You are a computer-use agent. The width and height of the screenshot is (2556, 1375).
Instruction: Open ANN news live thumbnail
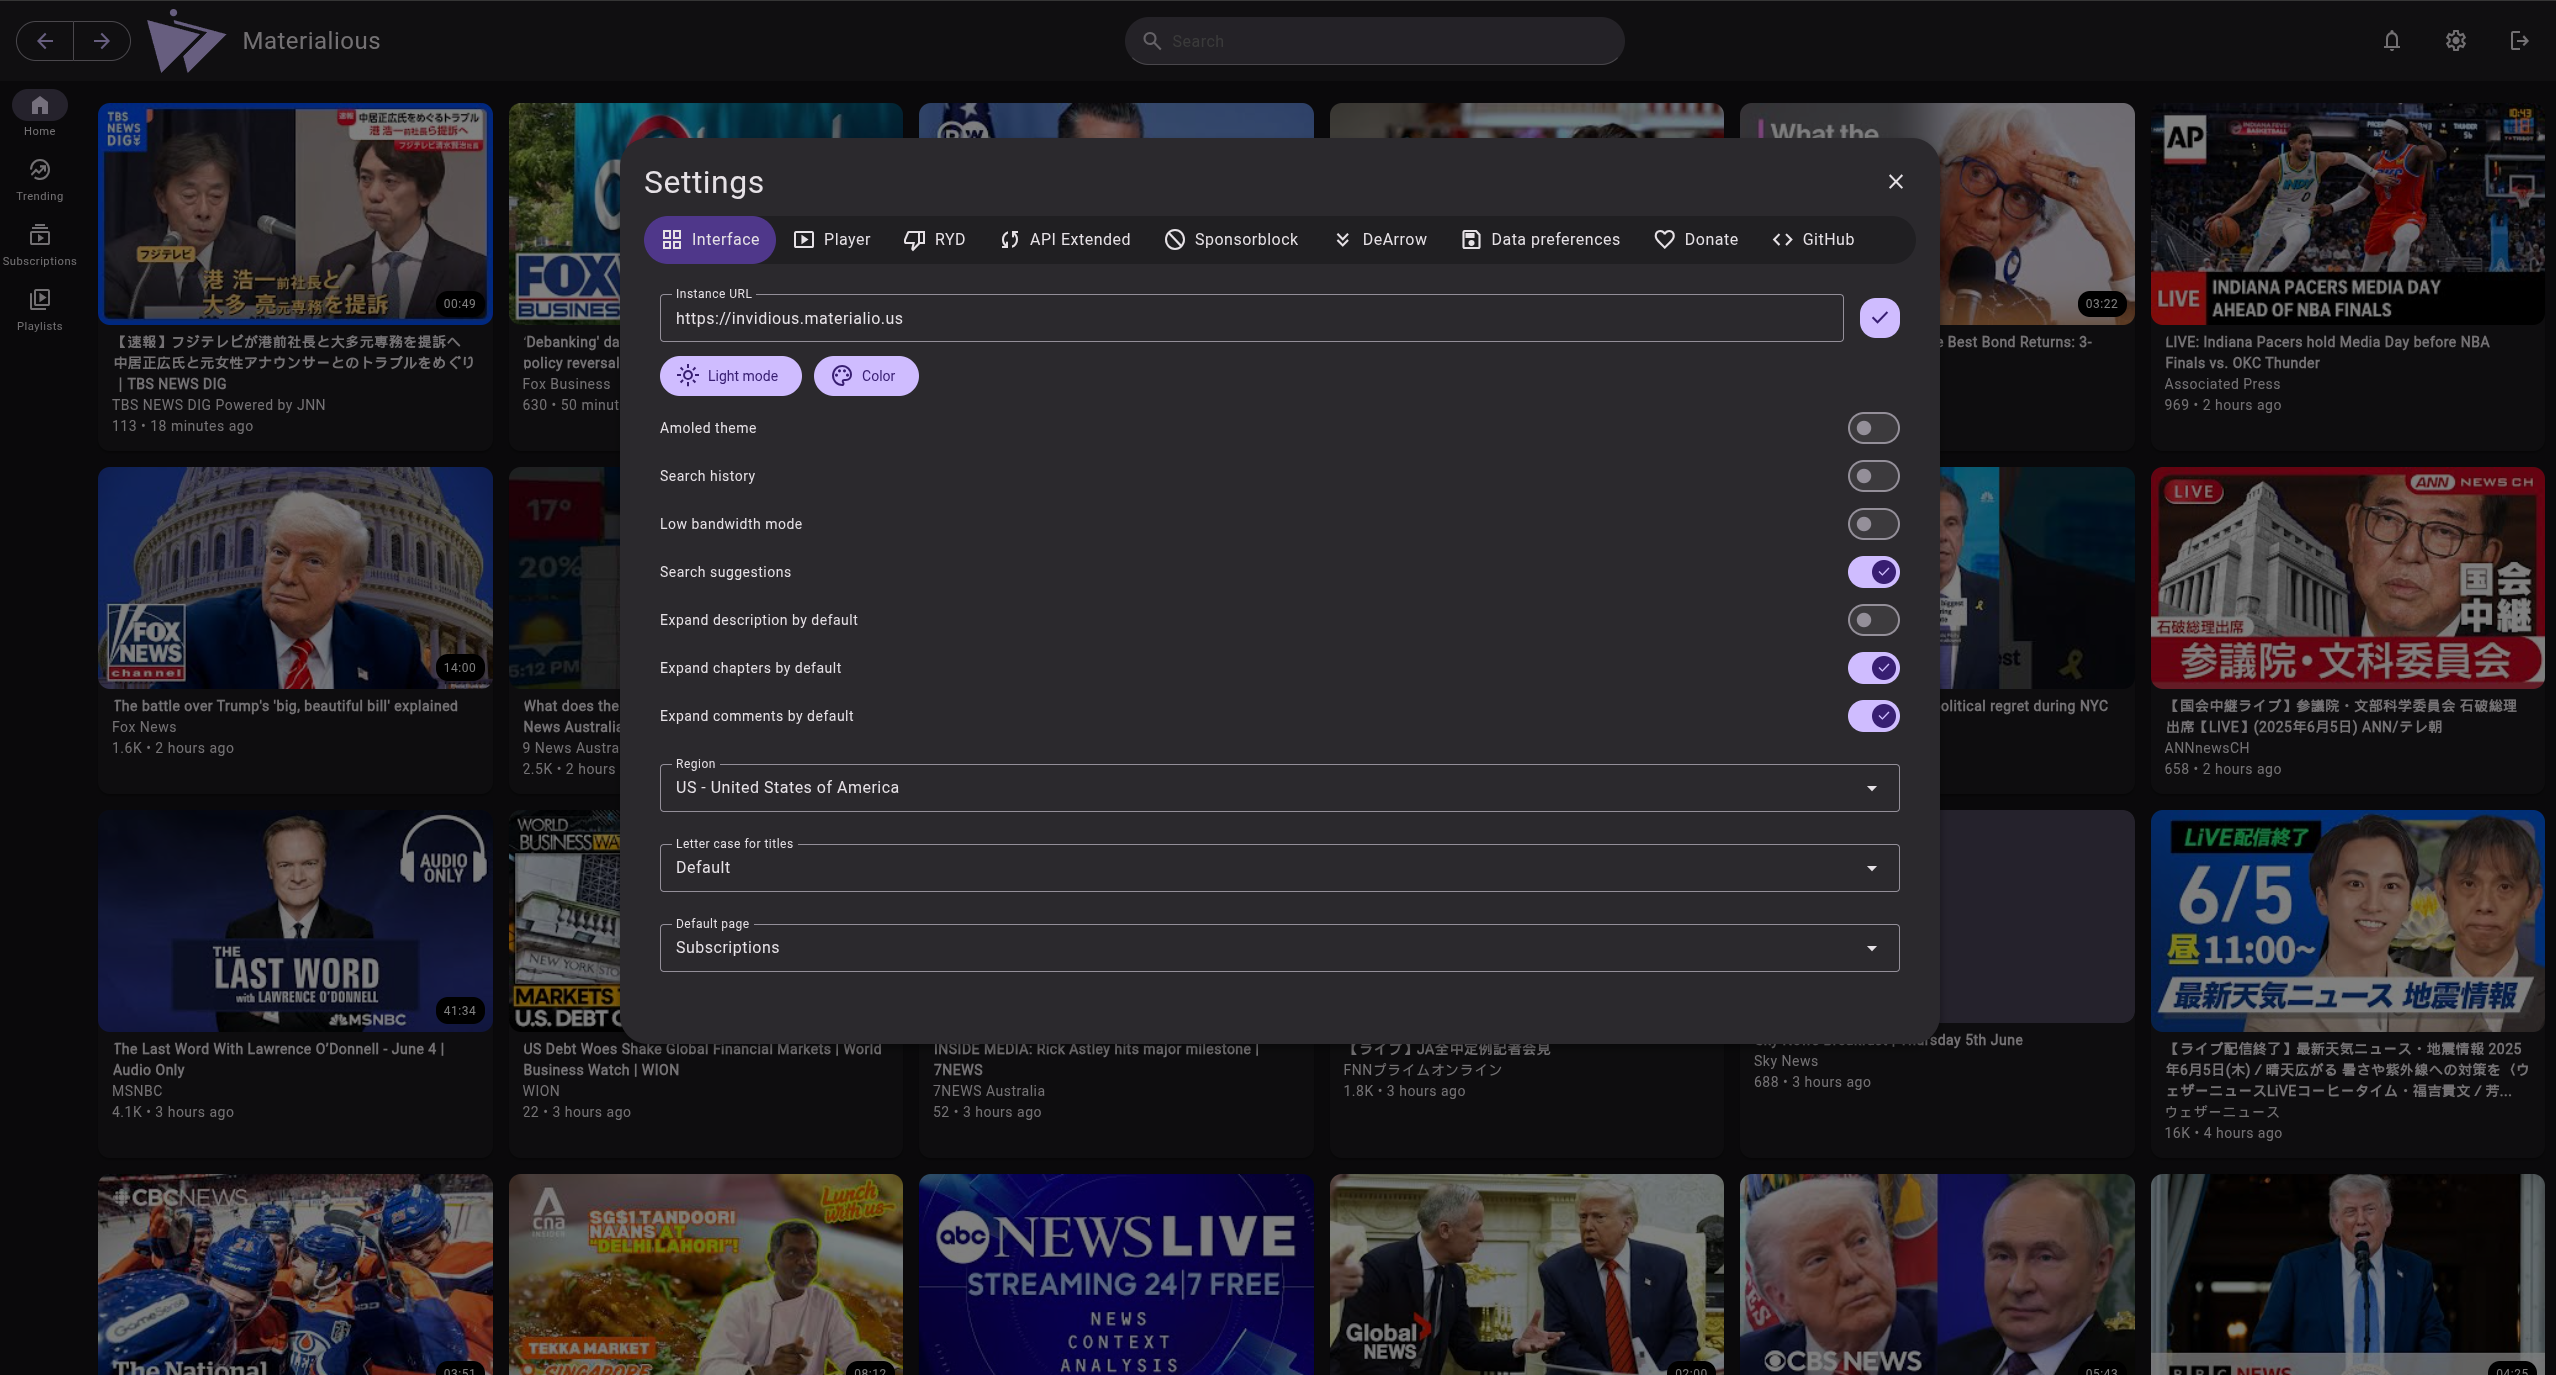point(2347,578)
